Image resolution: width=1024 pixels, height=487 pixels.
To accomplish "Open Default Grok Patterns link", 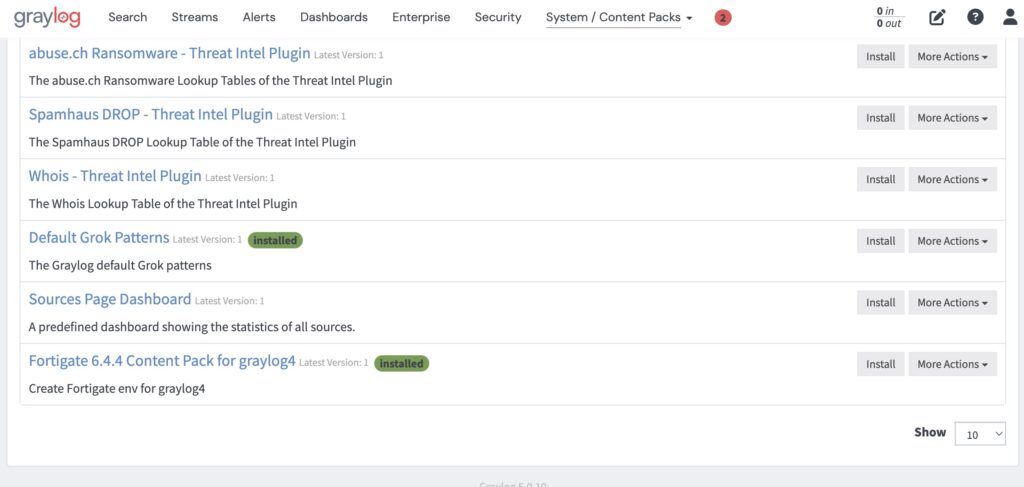I will coord(99,238).
